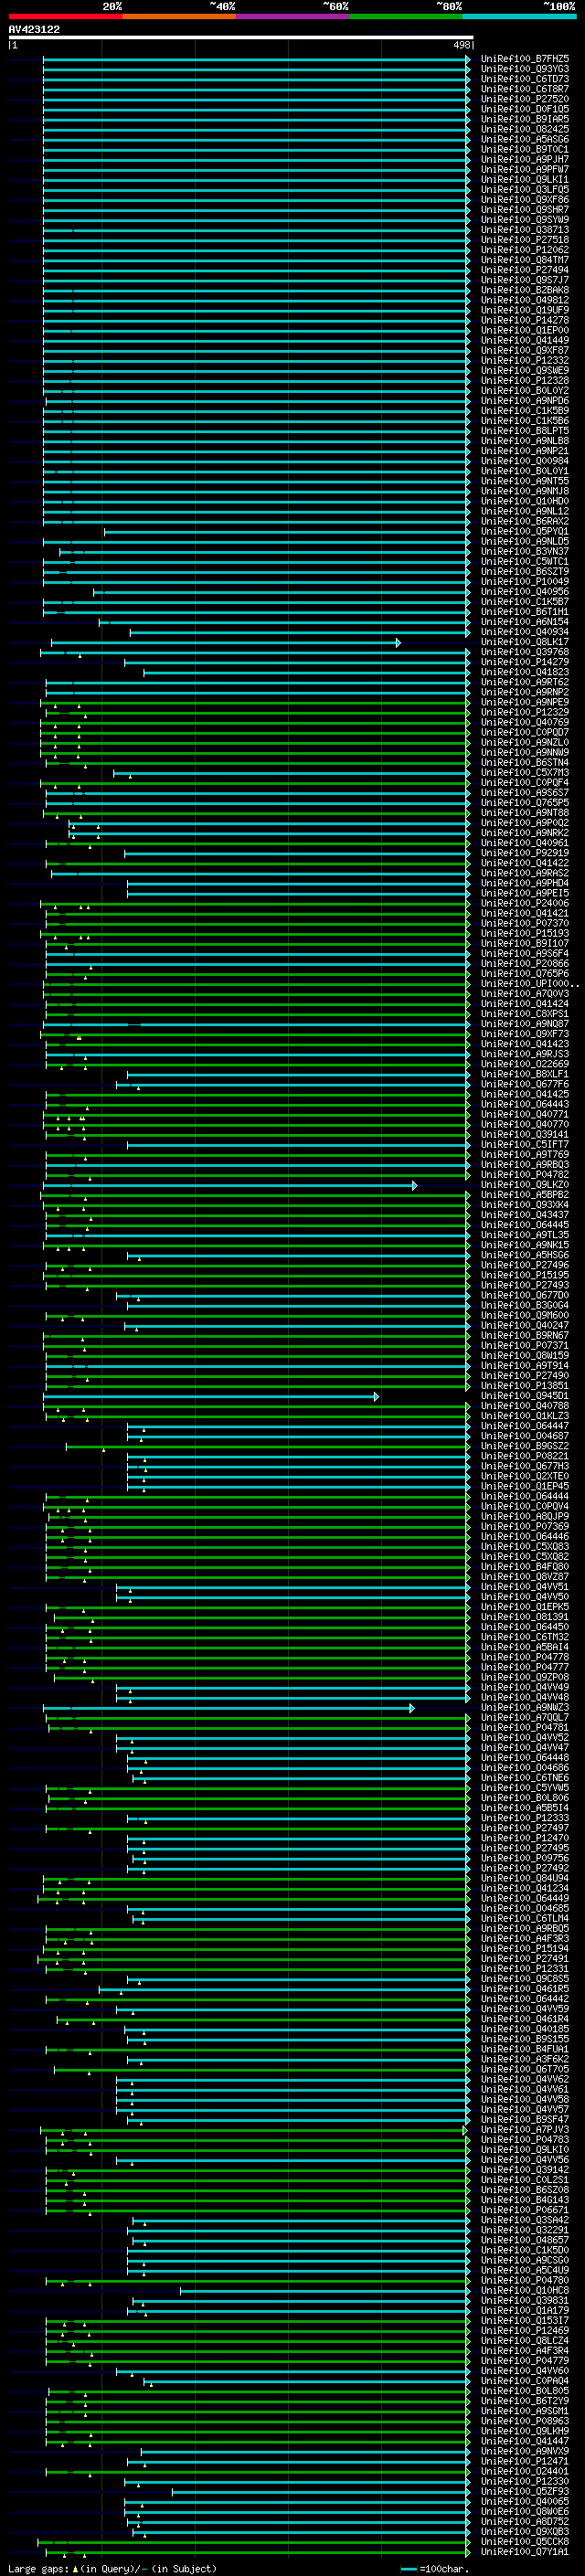Select the label UniRef100_Q41823
Image resolution: width=585 pixels, height=2576 pixels.
coord(525,672)
